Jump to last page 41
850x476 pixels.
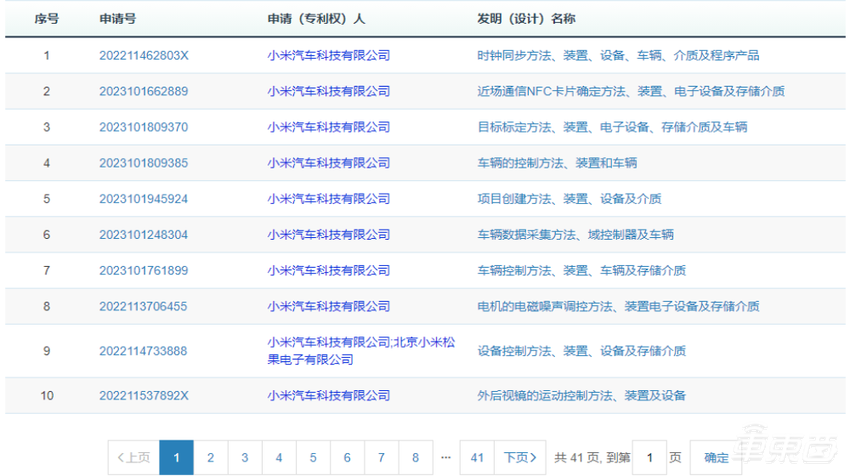pyautogui.click(x=477, y=458)
